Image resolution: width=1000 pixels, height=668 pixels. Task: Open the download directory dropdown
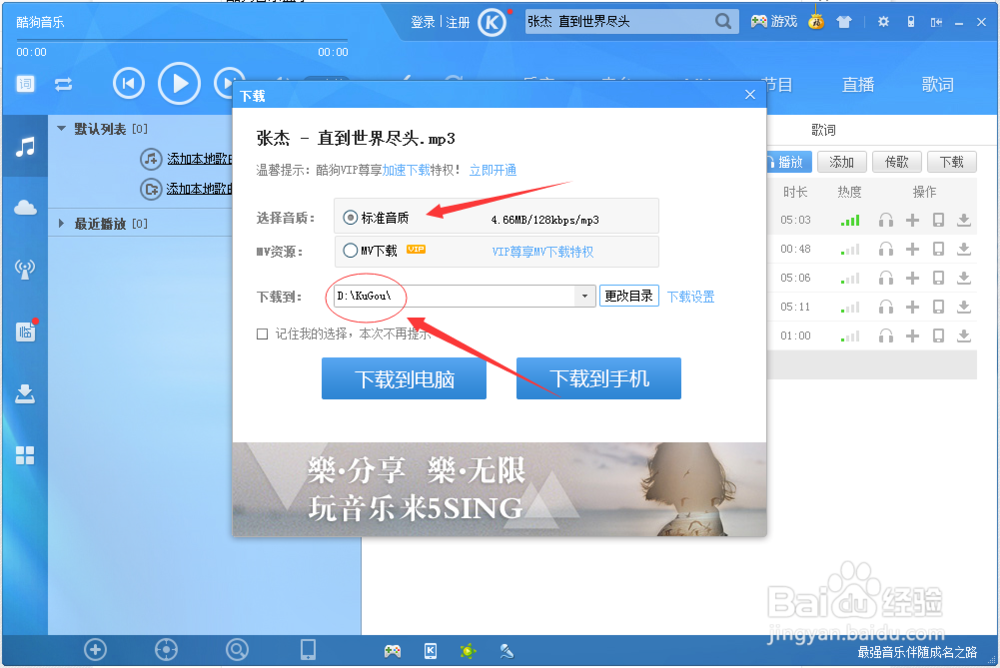coord(583,296)
